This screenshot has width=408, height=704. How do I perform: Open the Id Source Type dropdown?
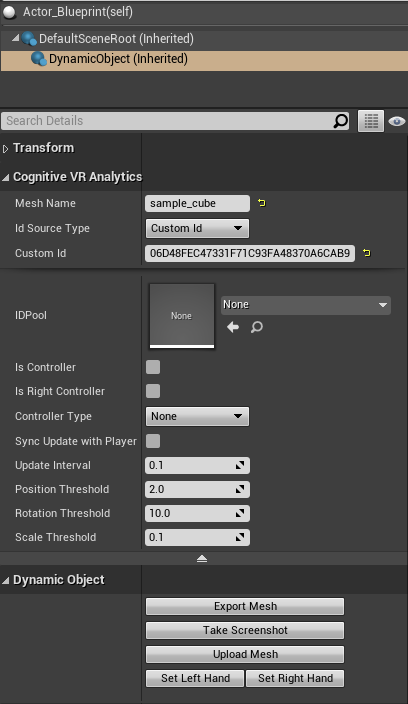pos(197,229)
